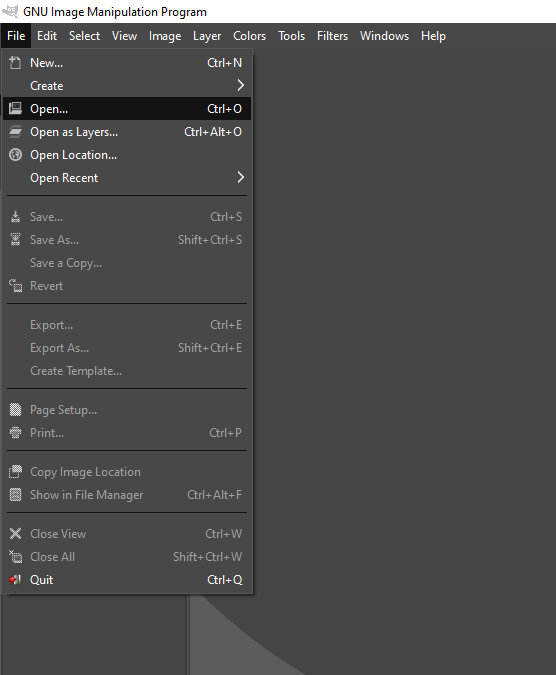Click the Save As icon
The width and height of the screenshot is (556, 675).
click(x=15, y=239)
